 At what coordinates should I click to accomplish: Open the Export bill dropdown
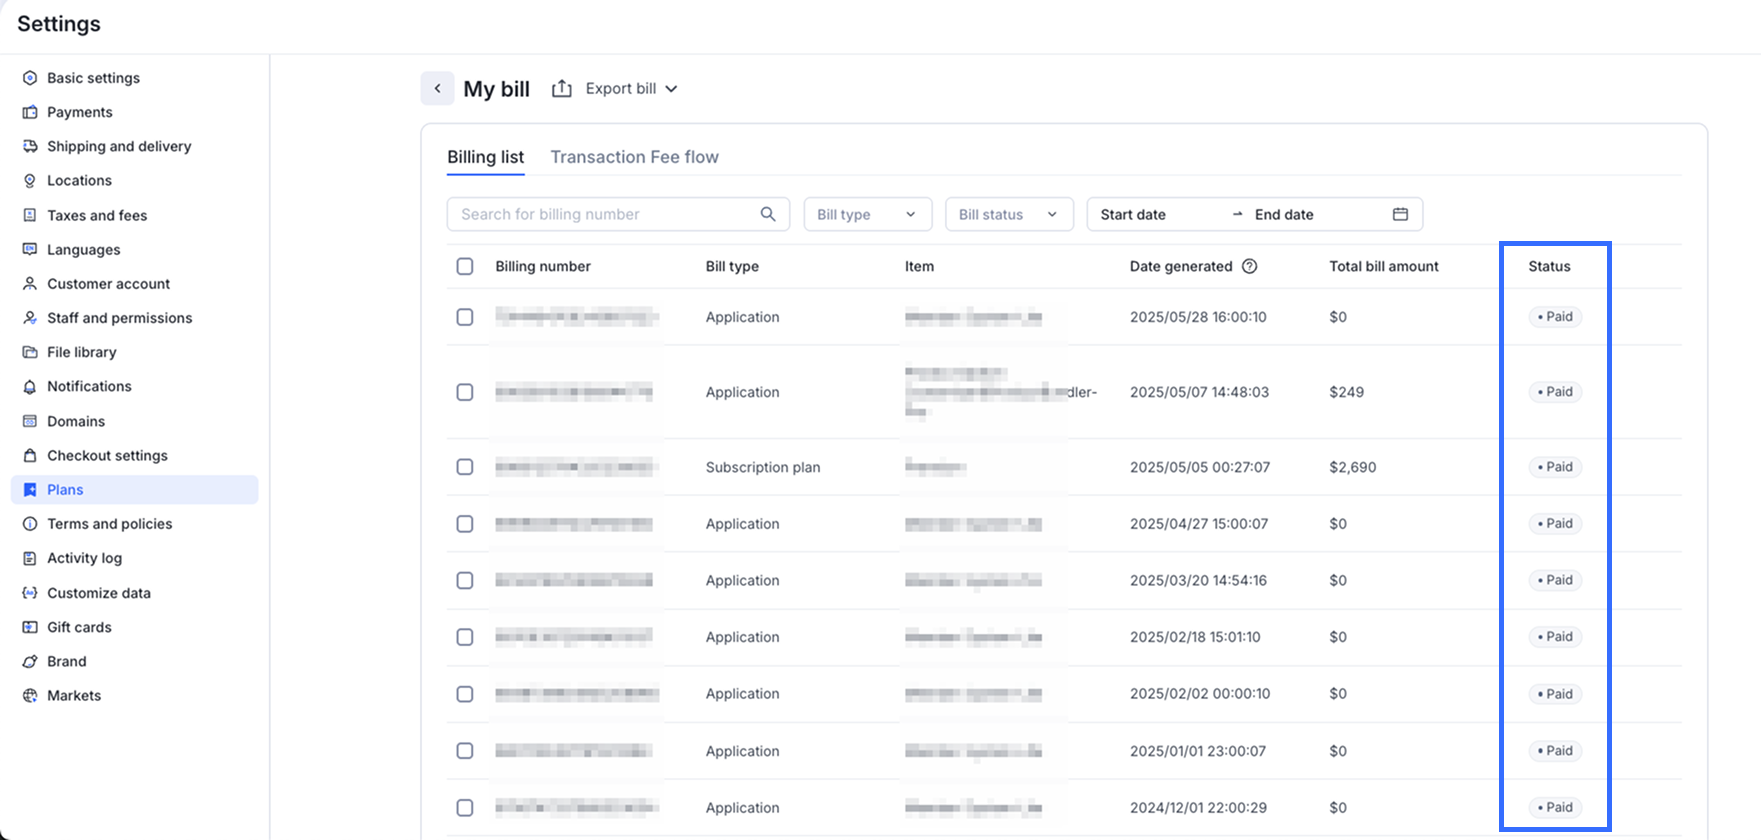click(631, 88)
